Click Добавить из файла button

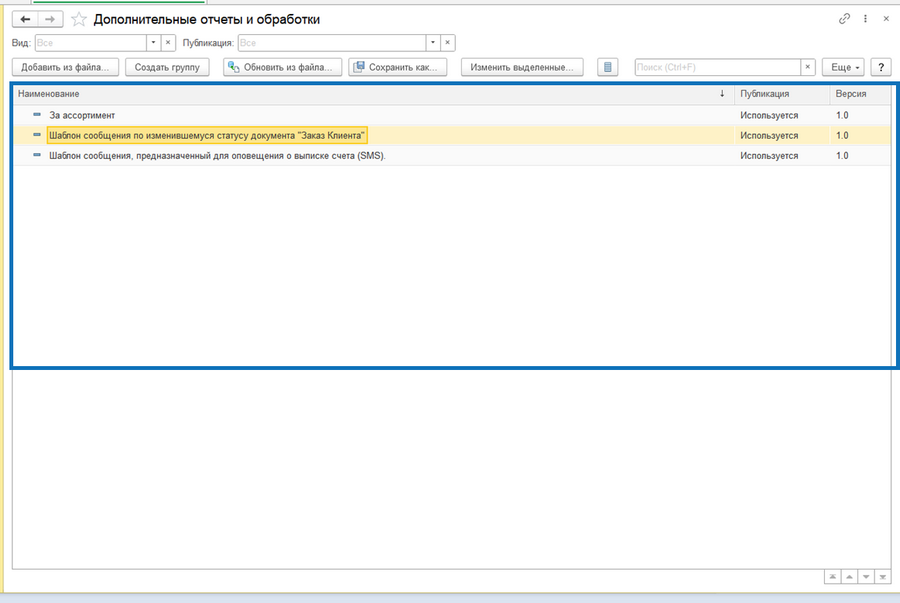pos(65,67)
